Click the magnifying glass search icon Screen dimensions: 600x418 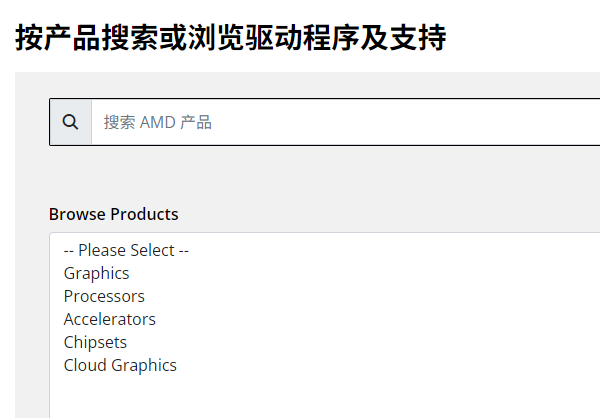tap(70, 122)
